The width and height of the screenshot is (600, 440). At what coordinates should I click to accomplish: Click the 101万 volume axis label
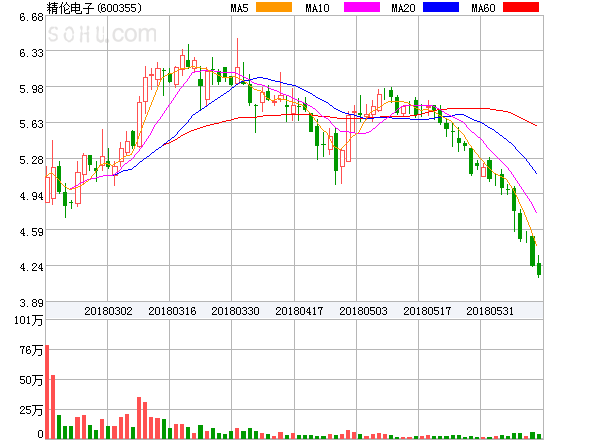point(29,320)
